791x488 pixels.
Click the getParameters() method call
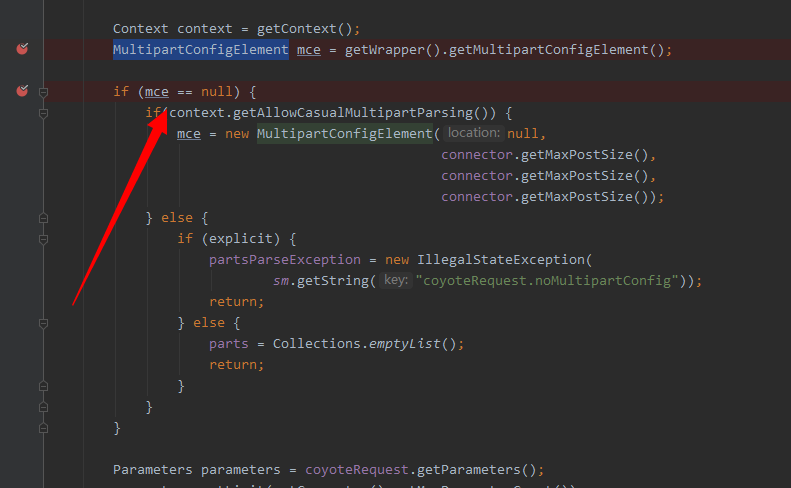click(x=476, y=470)
